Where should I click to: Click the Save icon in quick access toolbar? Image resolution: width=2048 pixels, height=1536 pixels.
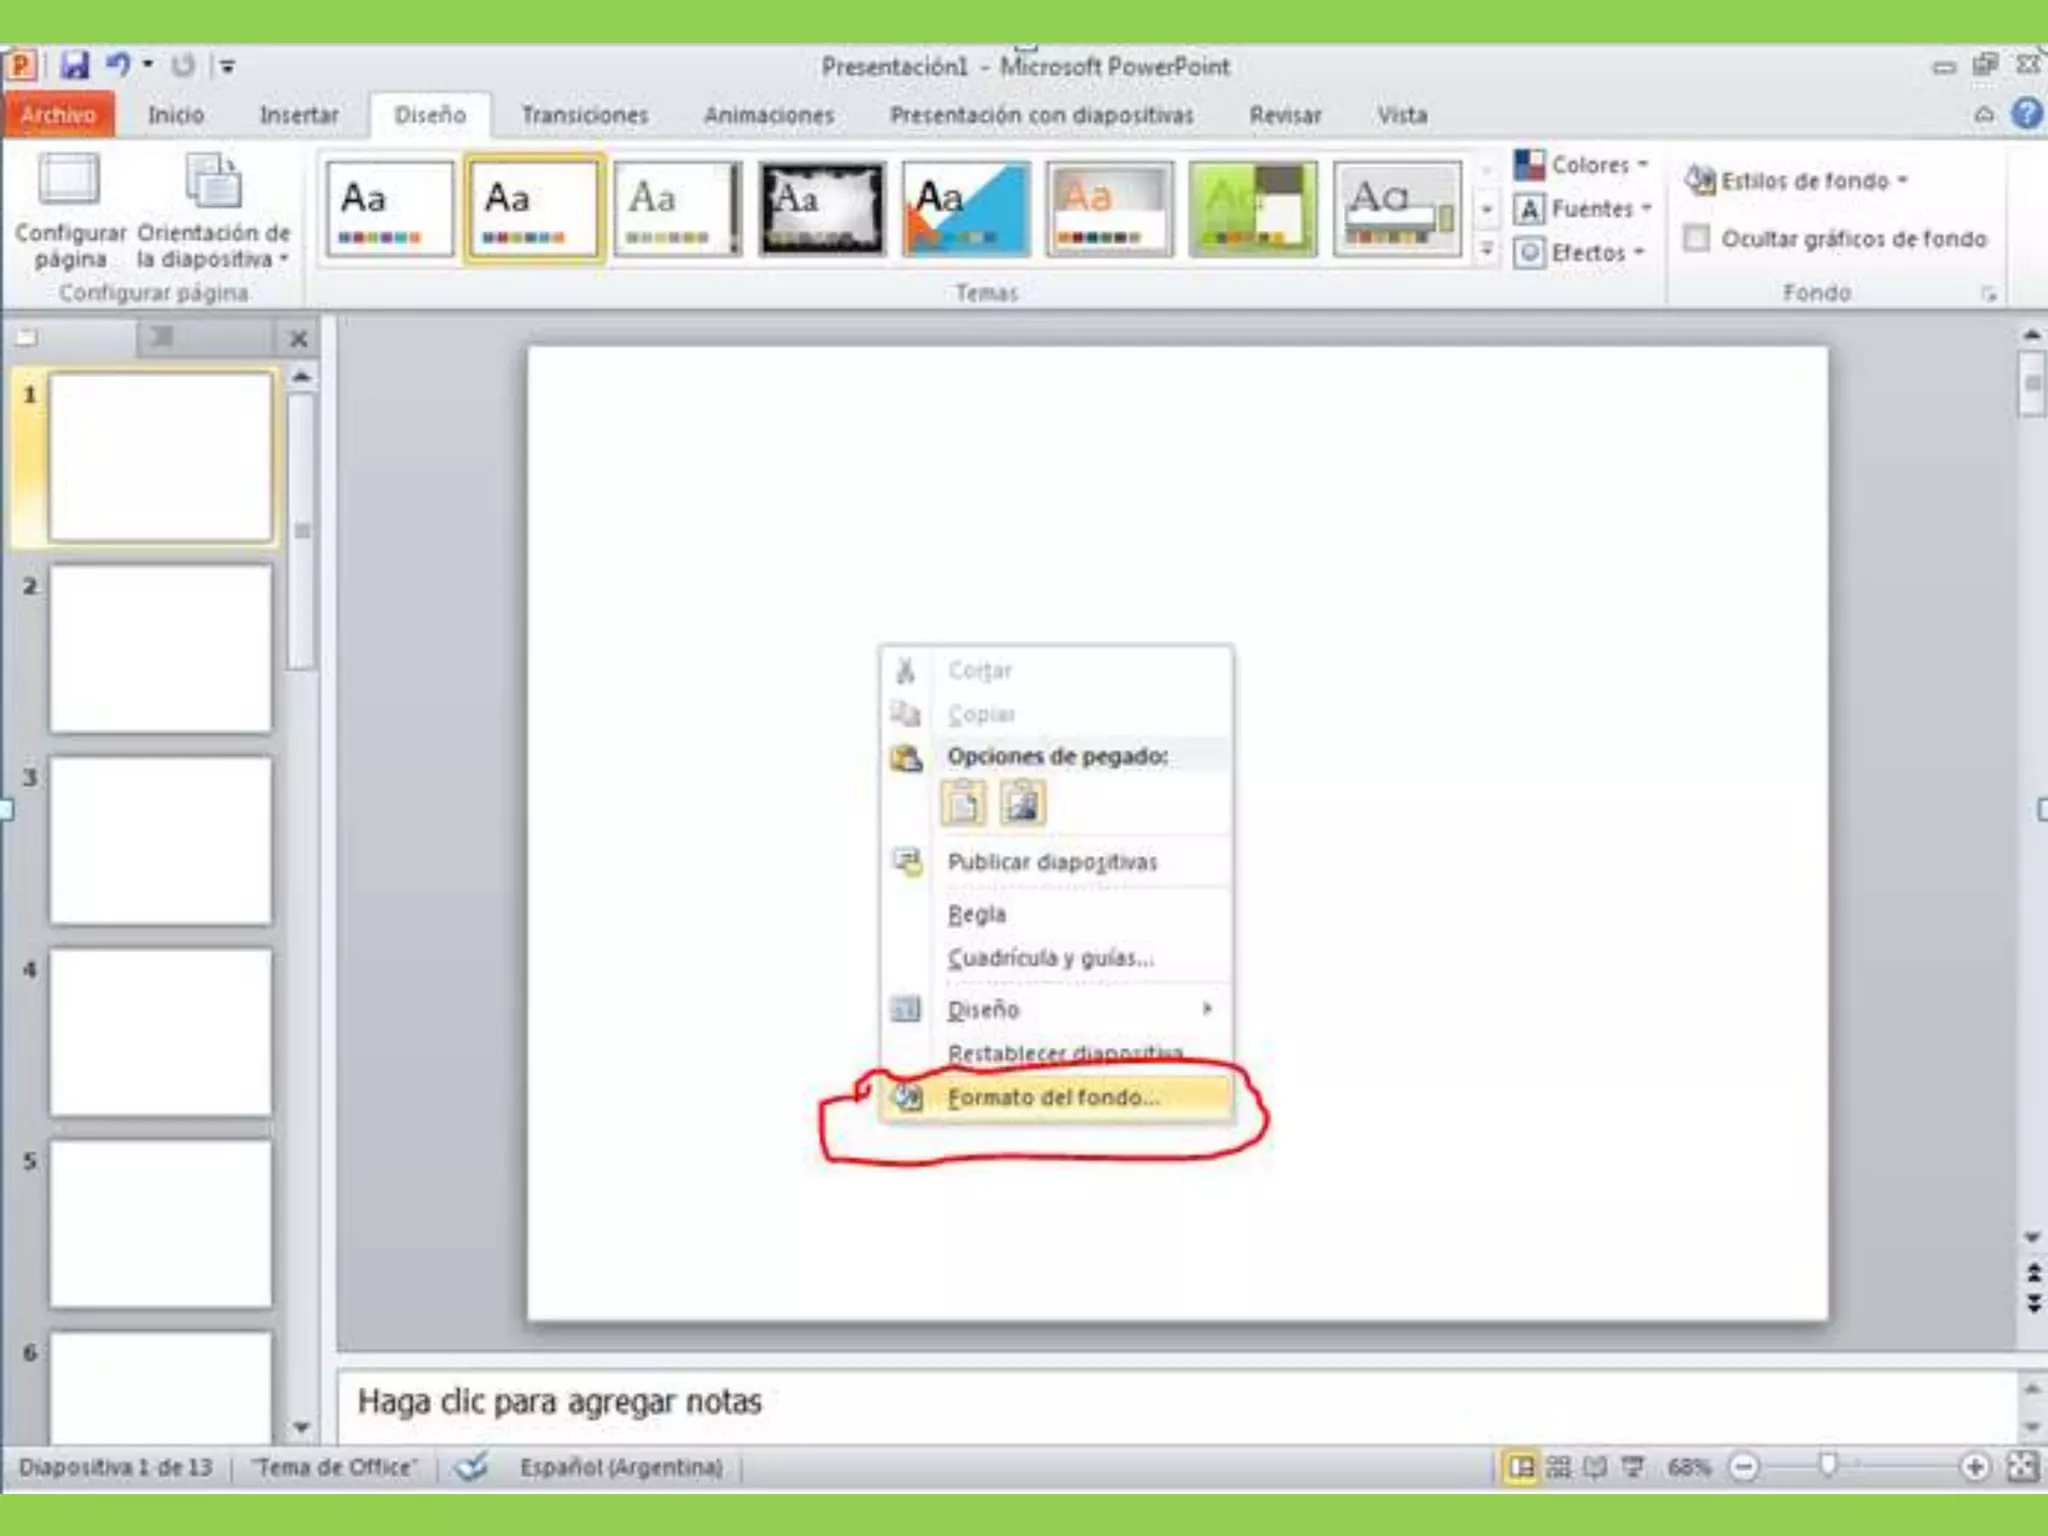(74, 66)
